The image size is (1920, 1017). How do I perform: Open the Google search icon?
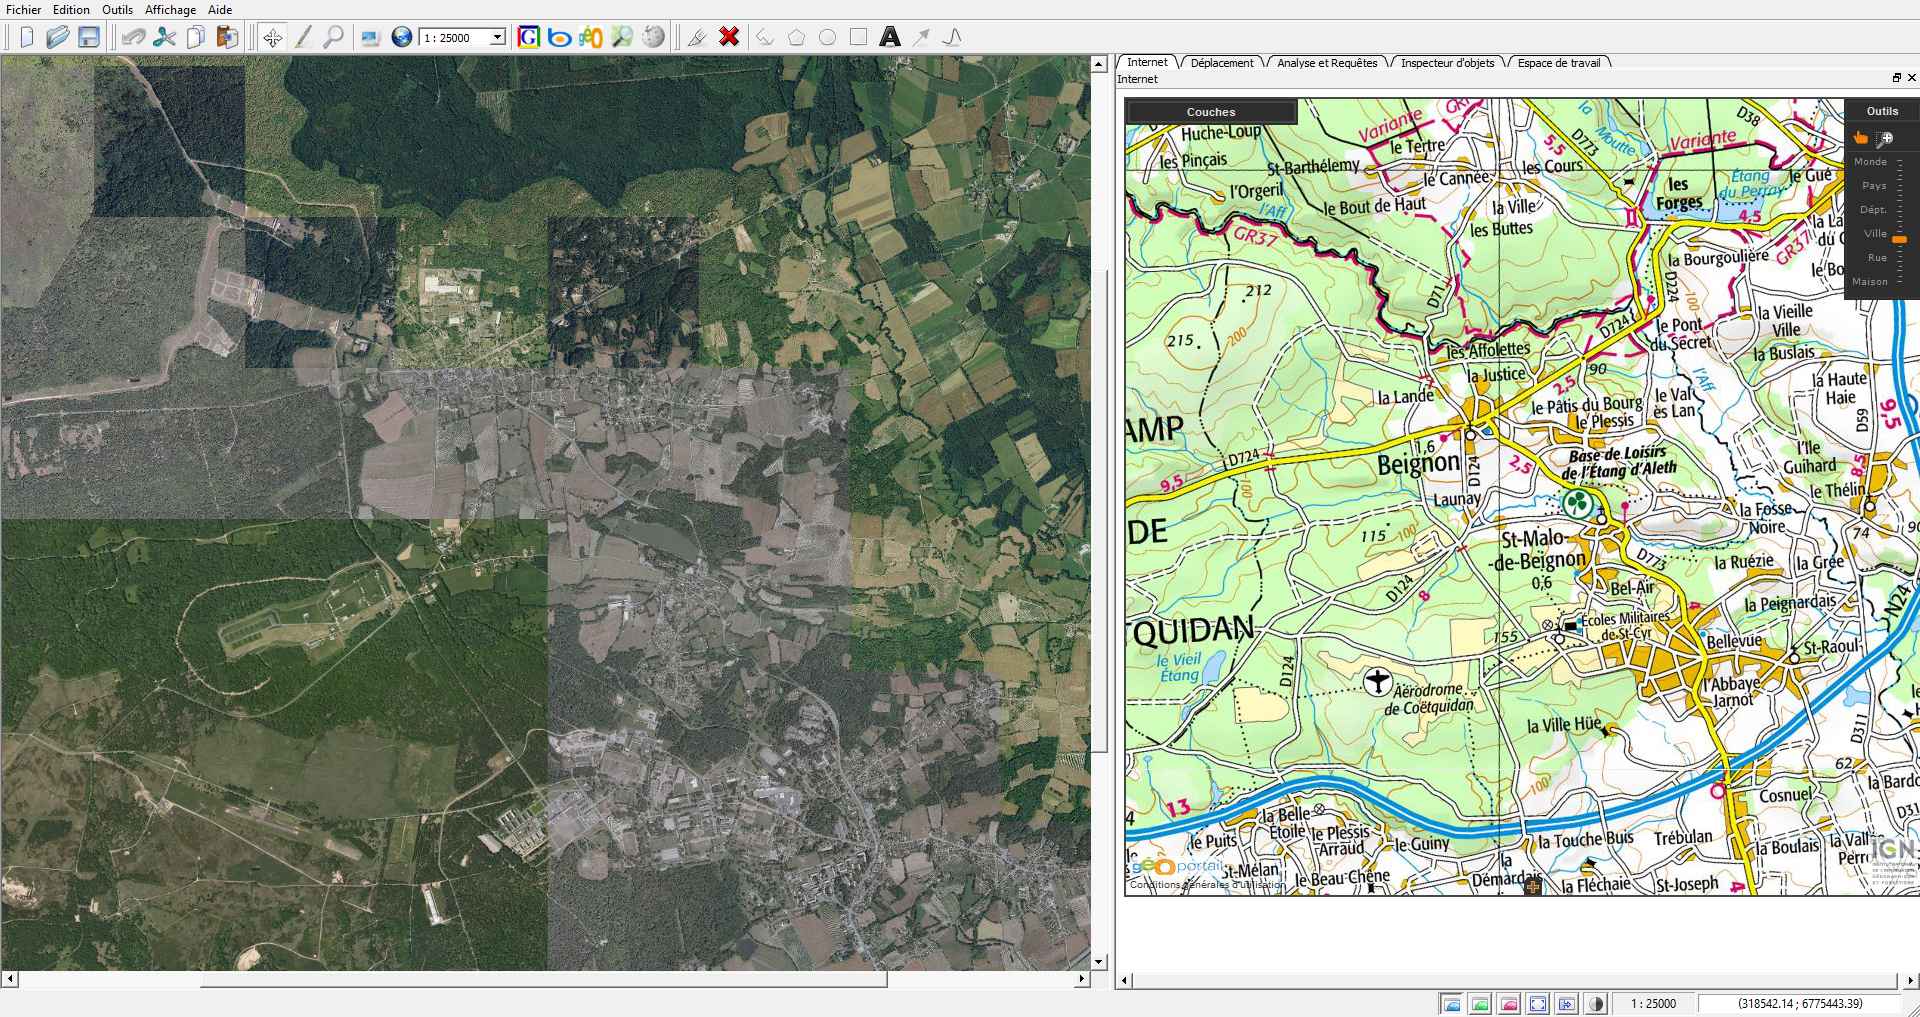[529, 38]
